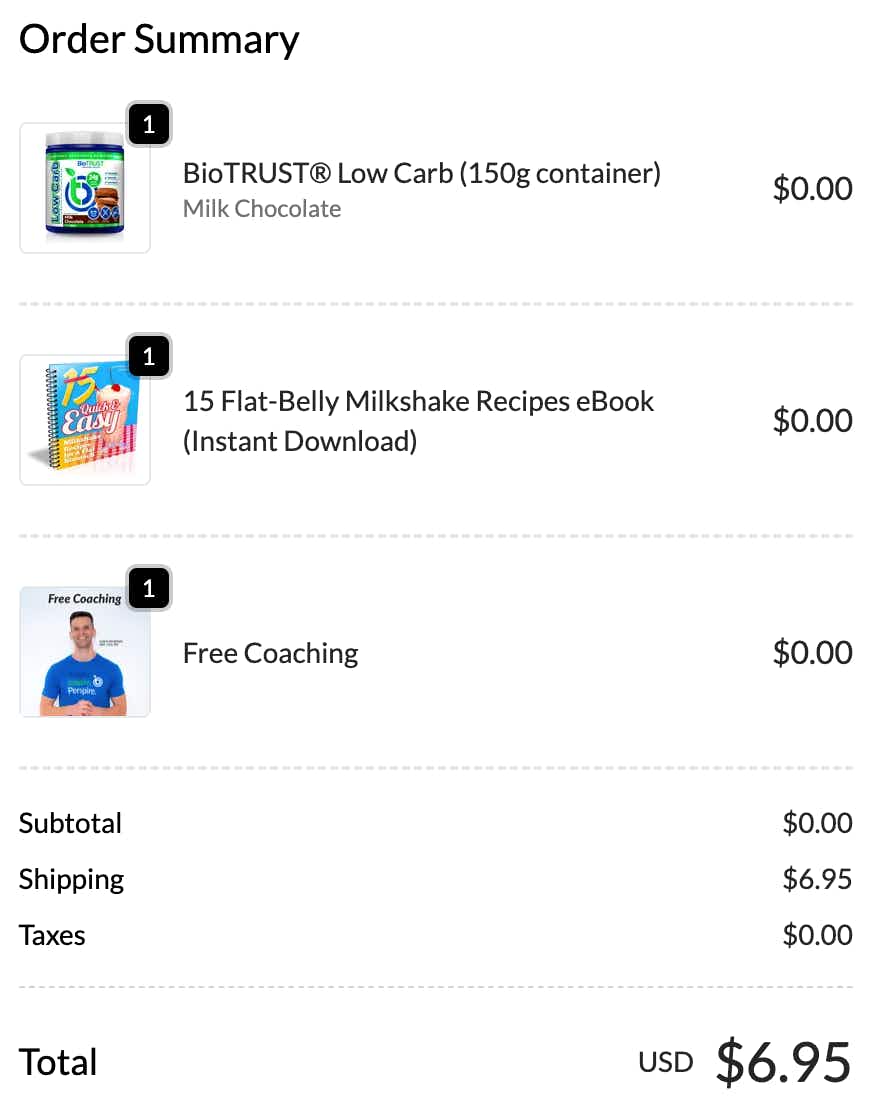Image resolution: width=880 pixels, height=1108 pixels.
Task: Click the BioTRUST Low Carb product thumbnail
Action: coord(85,188)
